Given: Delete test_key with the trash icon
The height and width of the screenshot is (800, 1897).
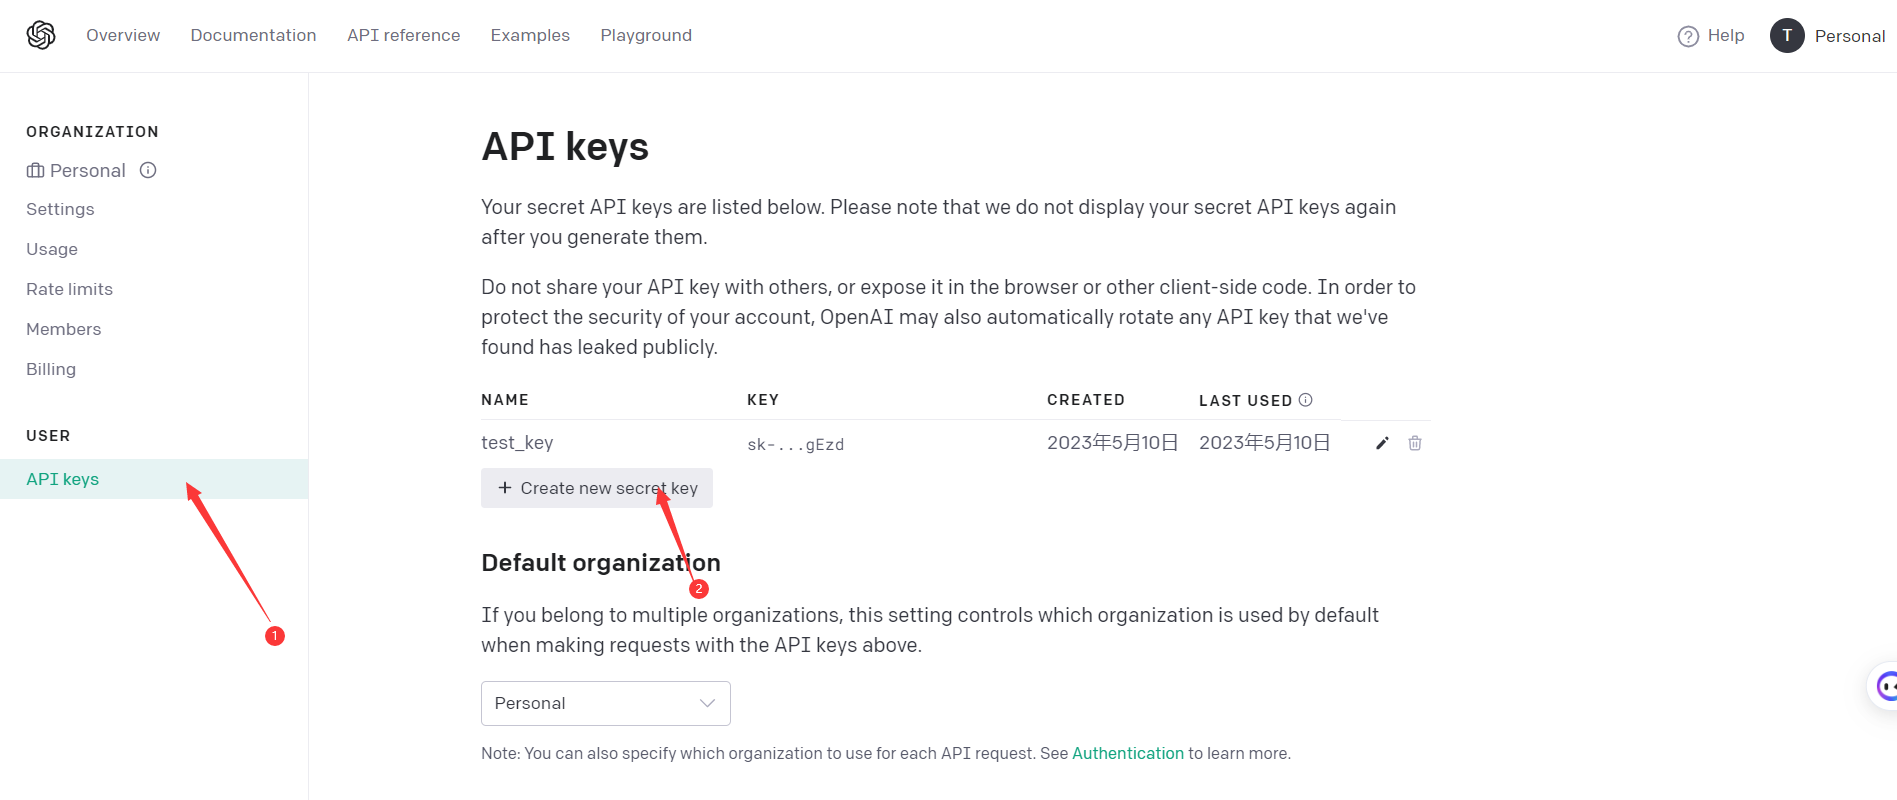Looking at the screenshot, I should pyautogui.click(x=1415, y=443).
